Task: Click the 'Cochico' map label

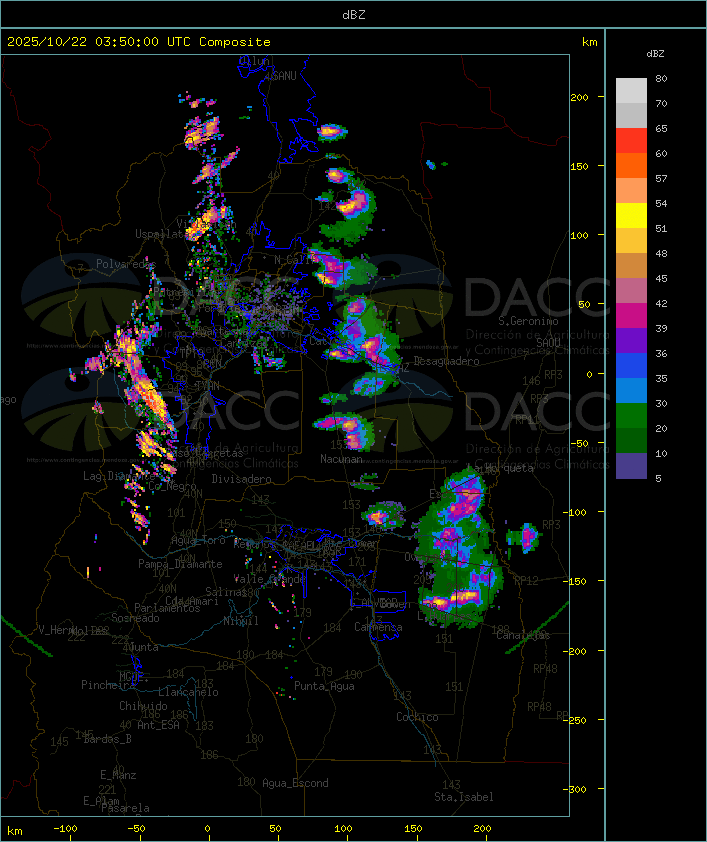Action: click(x=417, y=717)
